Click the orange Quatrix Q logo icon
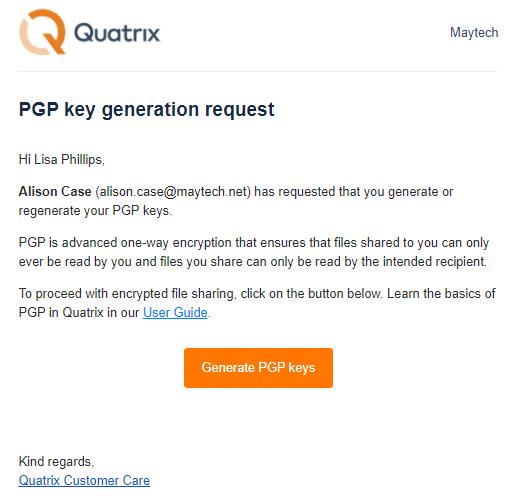This screenshot has height=499, width=514. tap(42, 32)
